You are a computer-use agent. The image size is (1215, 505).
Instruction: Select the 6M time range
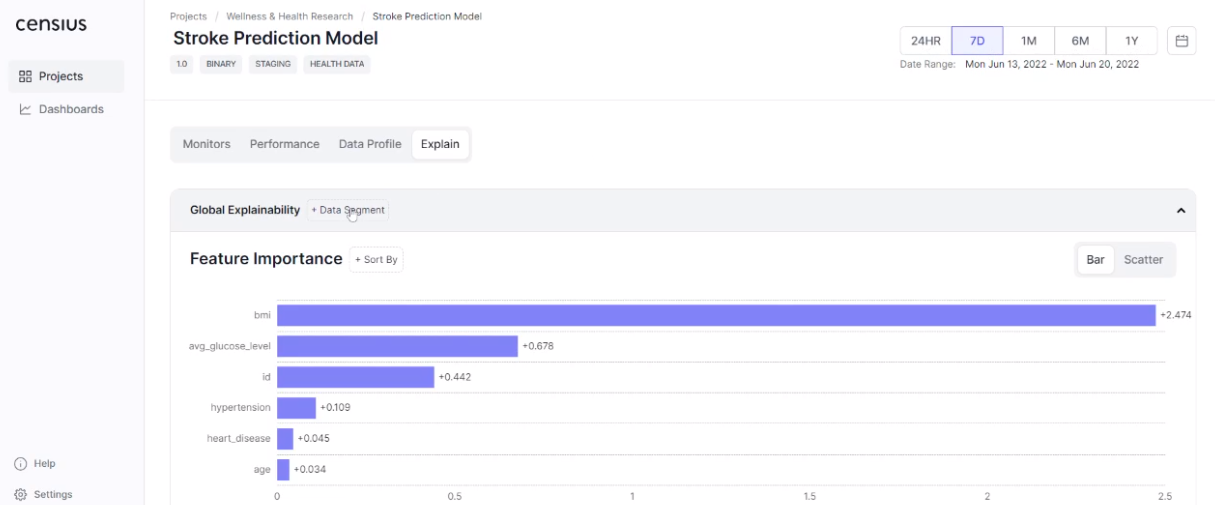click(1080, 41)
